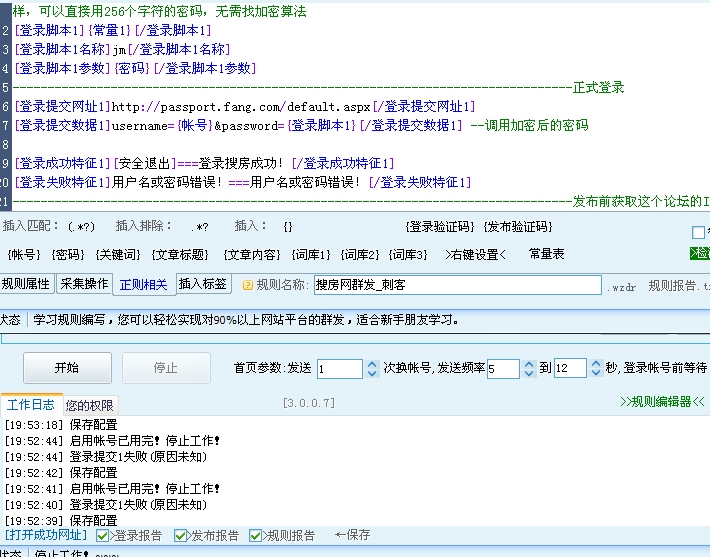Image resolution: width=710 pixels, height=557 pixels.
Task: Click the {} 插入 braces option
Action: [x=288, y=227]
